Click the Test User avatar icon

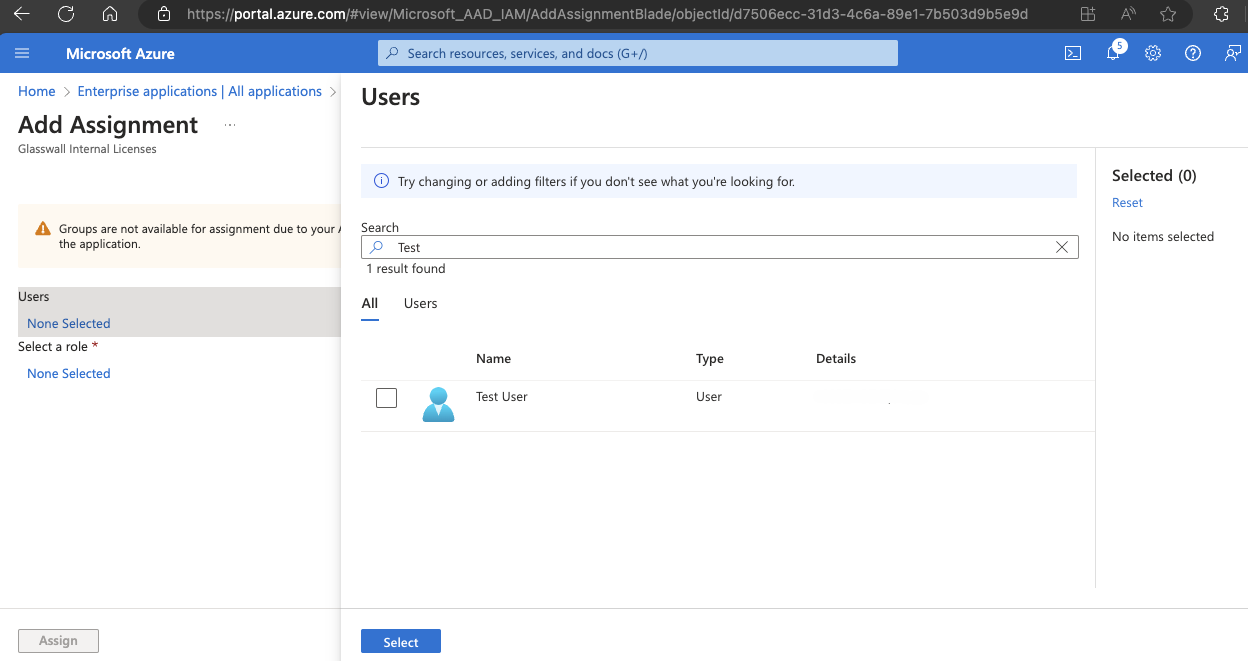[x=438, y=404]
